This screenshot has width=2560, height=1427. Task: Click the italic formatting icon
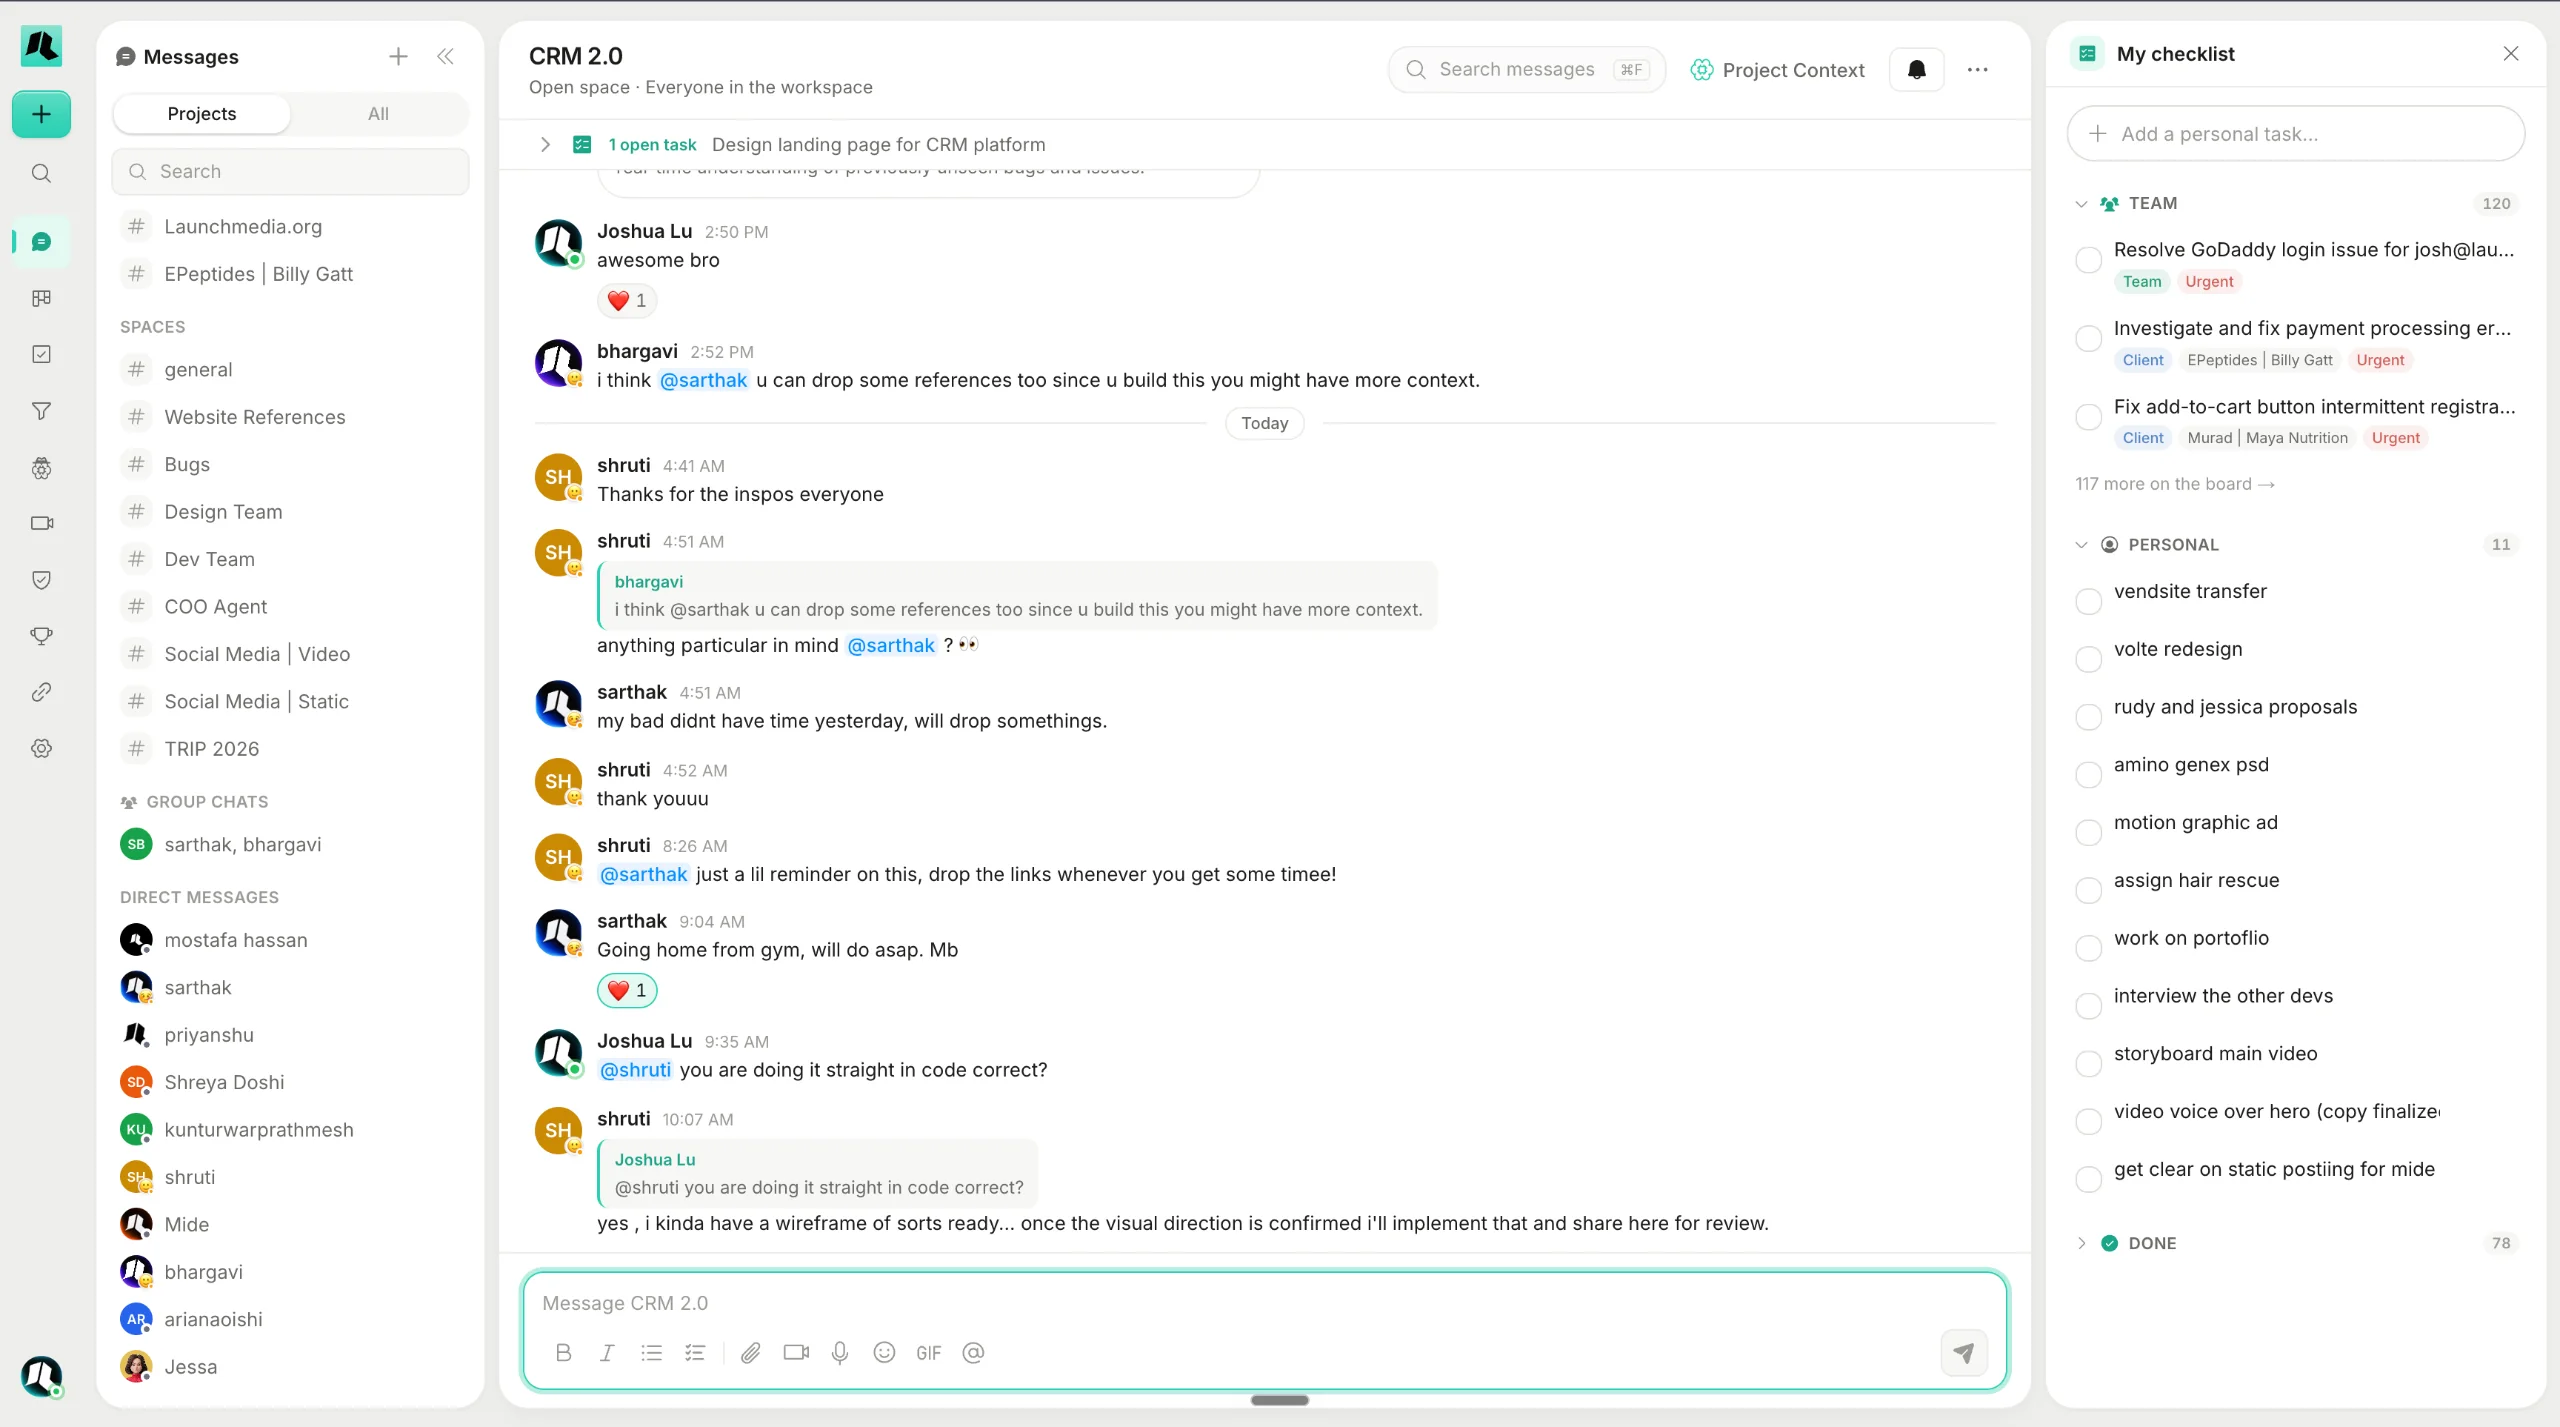(x=607, y=1353)
